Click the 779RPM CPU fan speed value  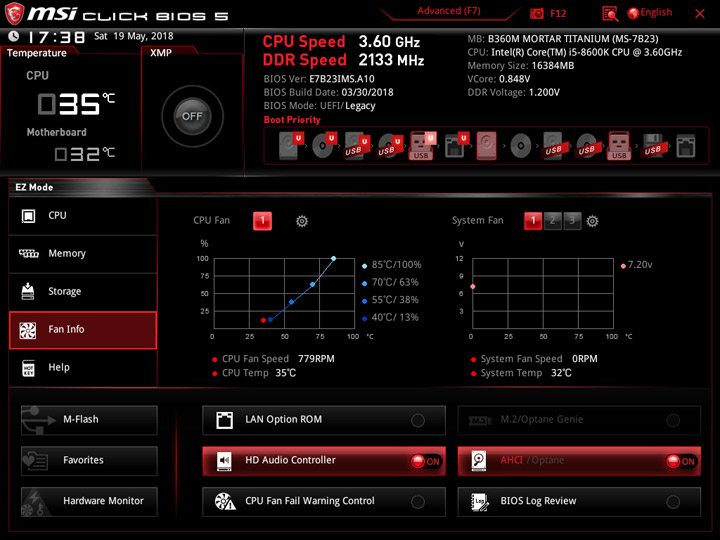coord(316,359)
